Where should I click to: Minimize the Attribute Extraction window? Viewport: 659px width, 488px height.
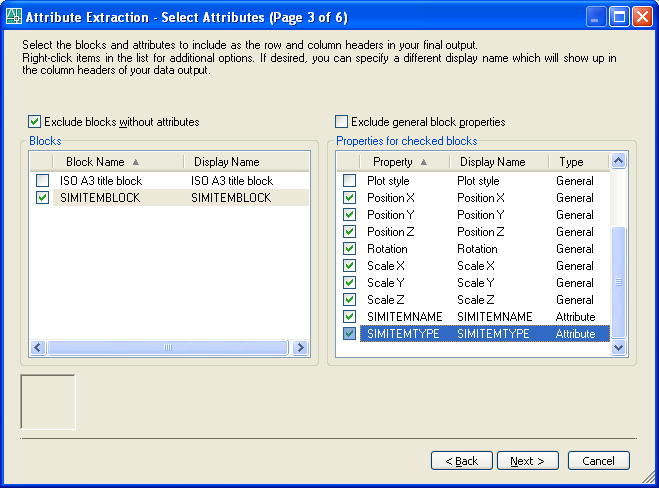596,17
